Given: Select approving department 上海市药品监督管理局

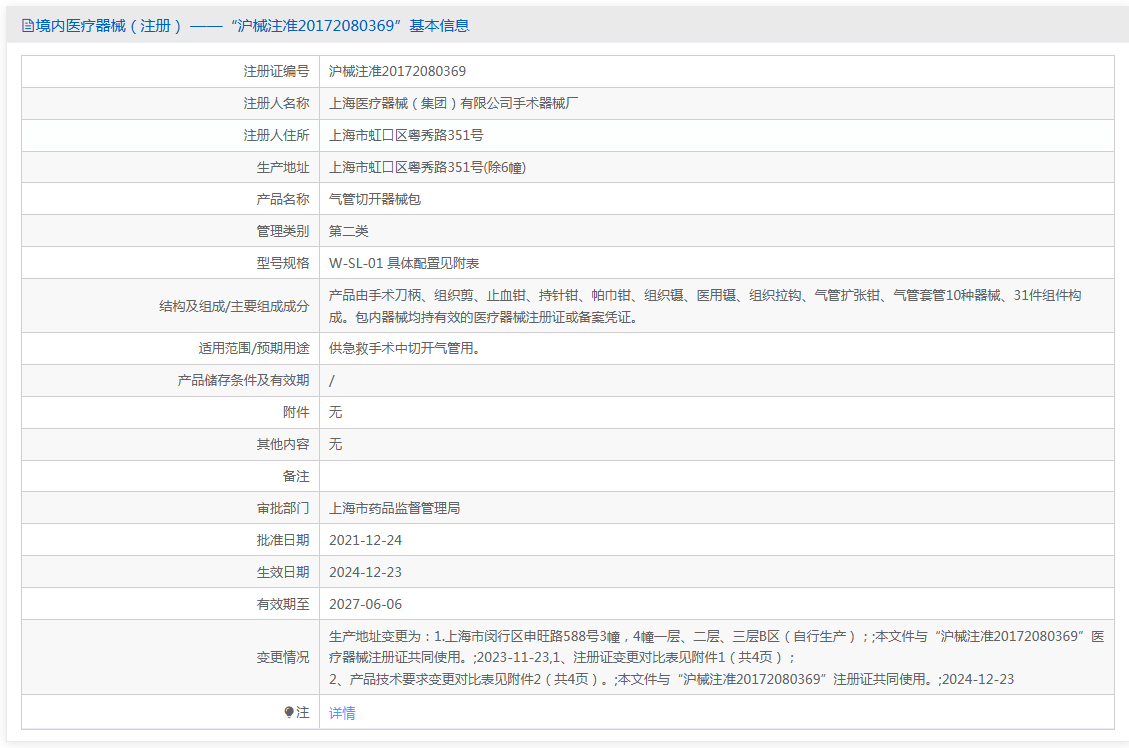Looking at the screenshot, I should pos(395,508).
